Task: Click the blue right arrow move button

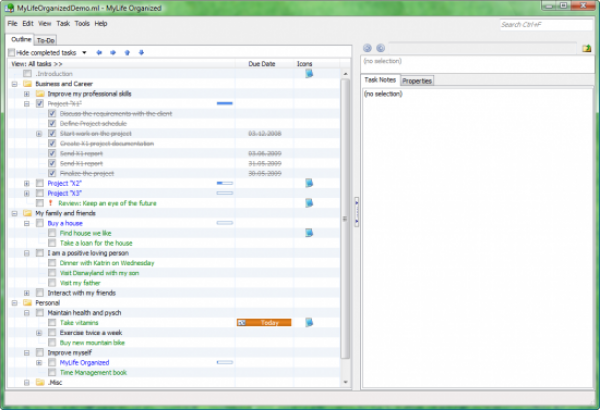Action: 113,52
